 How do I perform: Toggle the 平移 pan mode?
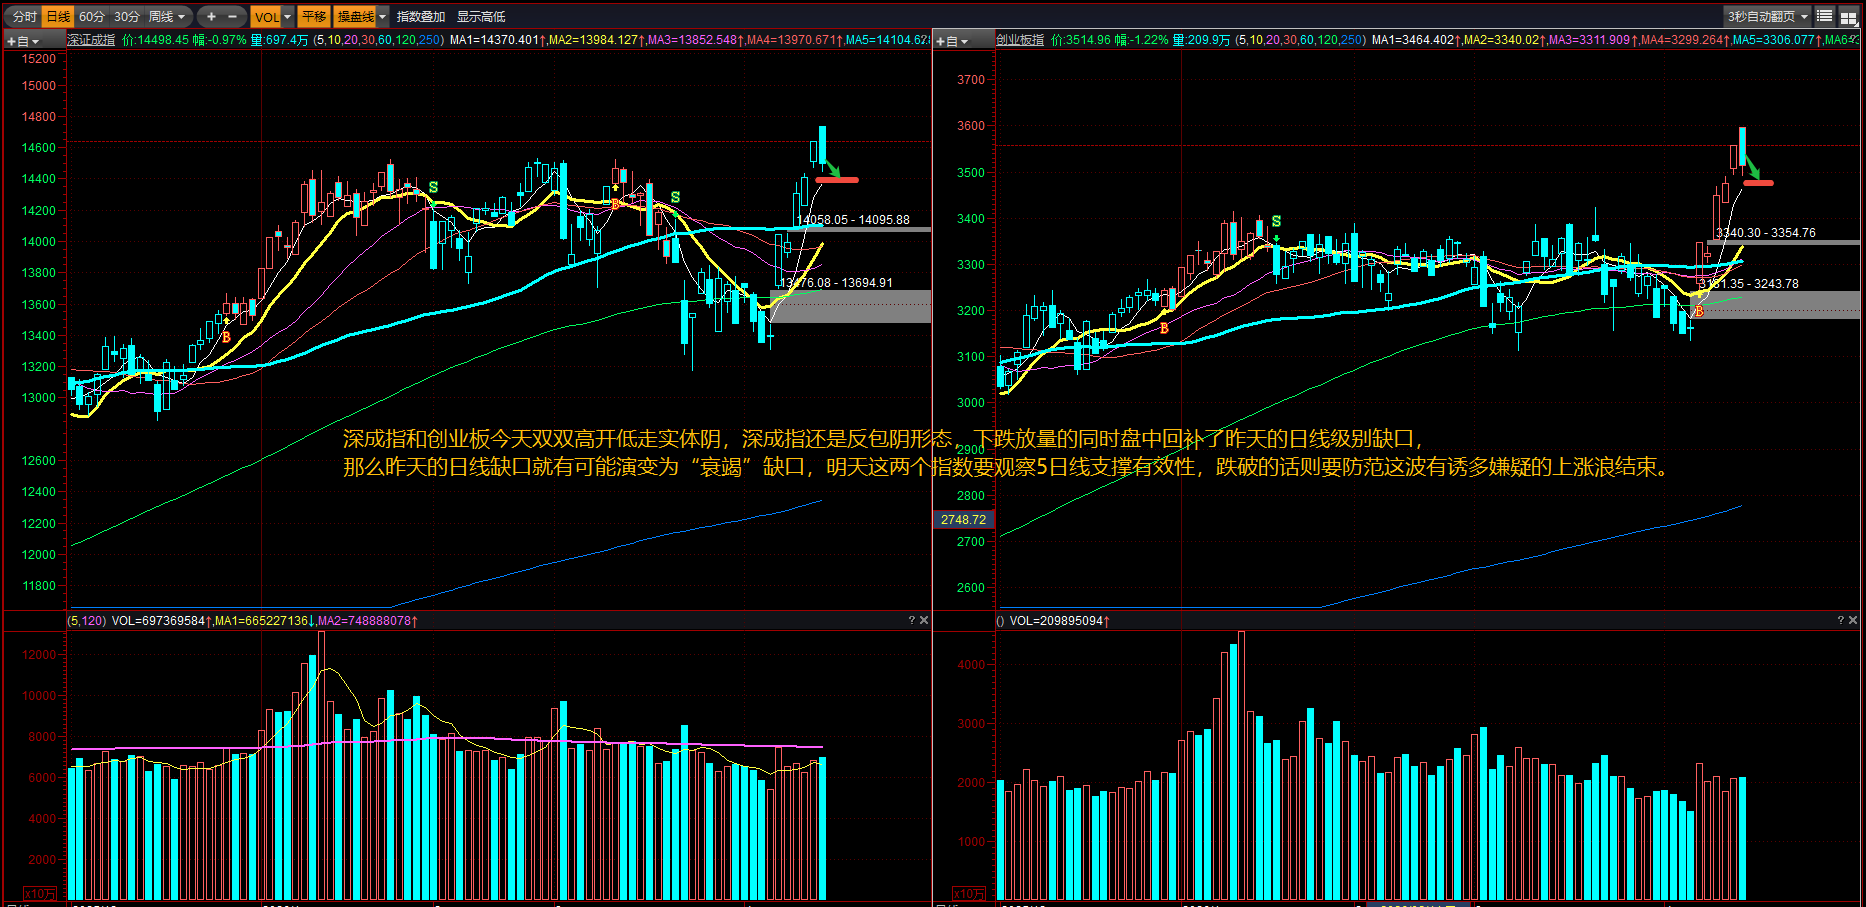pos(314,17)
